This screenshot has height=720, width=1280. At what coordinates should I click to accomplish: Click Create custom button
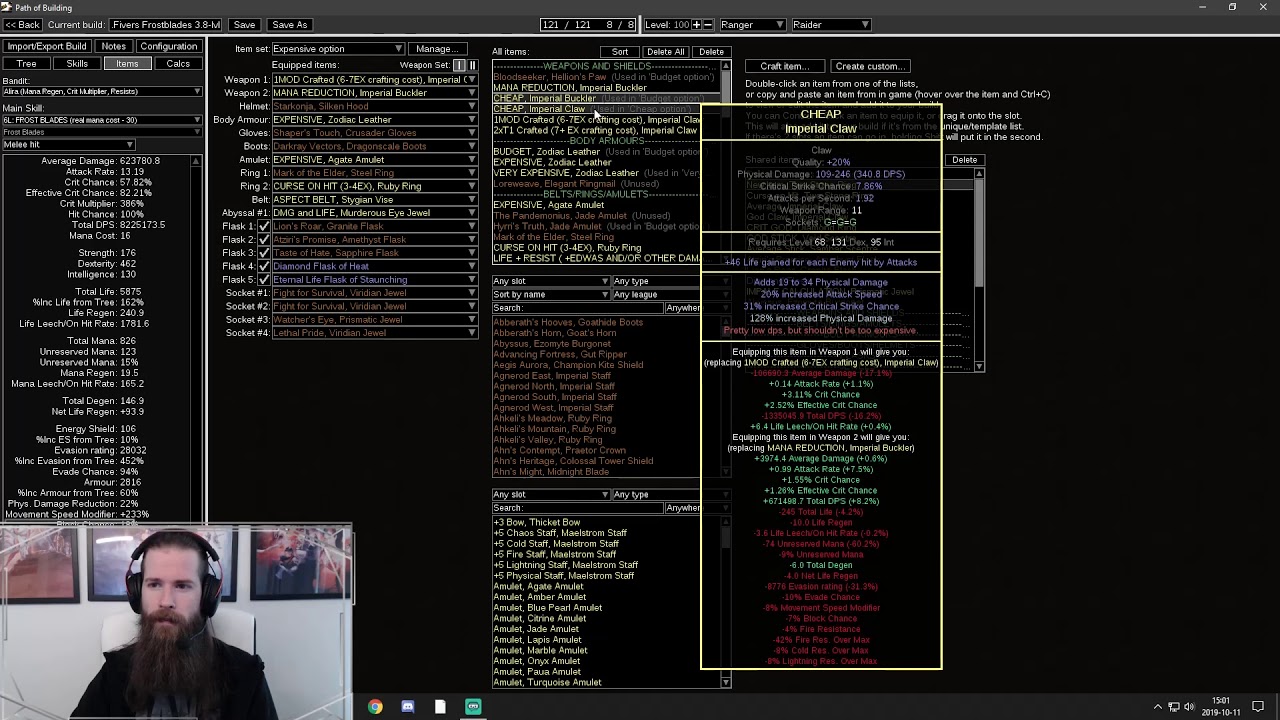point(869,67)
